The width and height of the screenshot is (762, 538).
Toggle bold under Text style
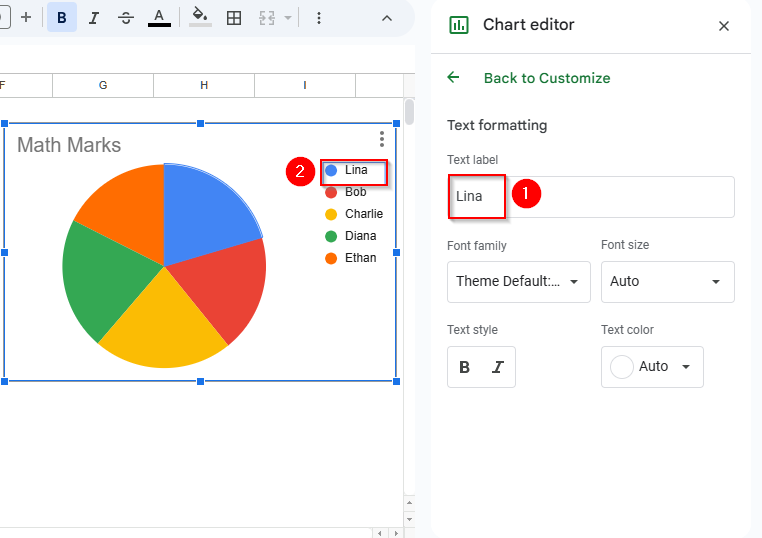click(x=465, y=367)
